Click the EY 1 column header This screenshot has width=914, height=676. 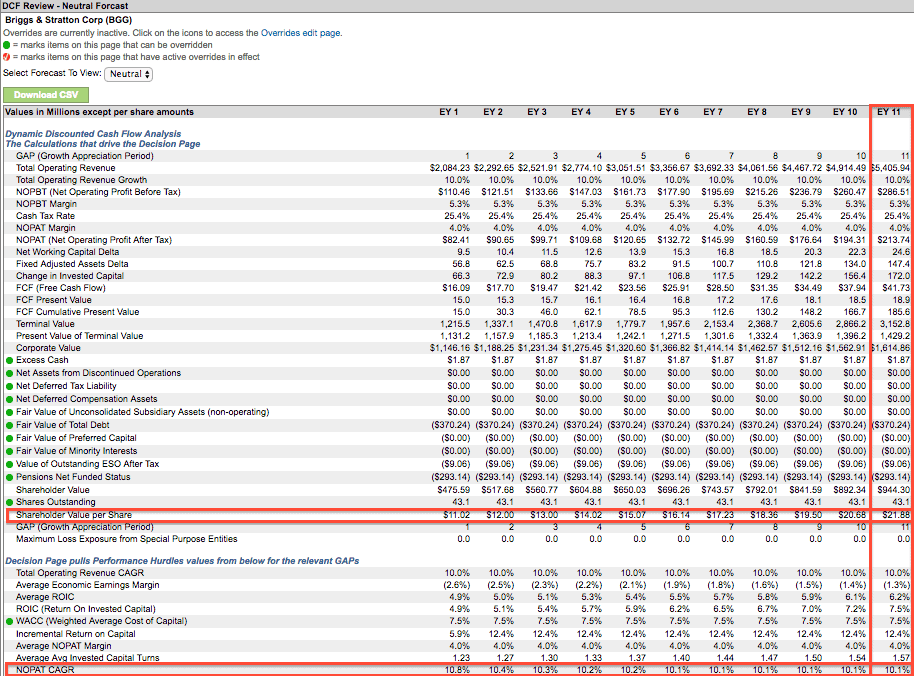tap(449, 112)
